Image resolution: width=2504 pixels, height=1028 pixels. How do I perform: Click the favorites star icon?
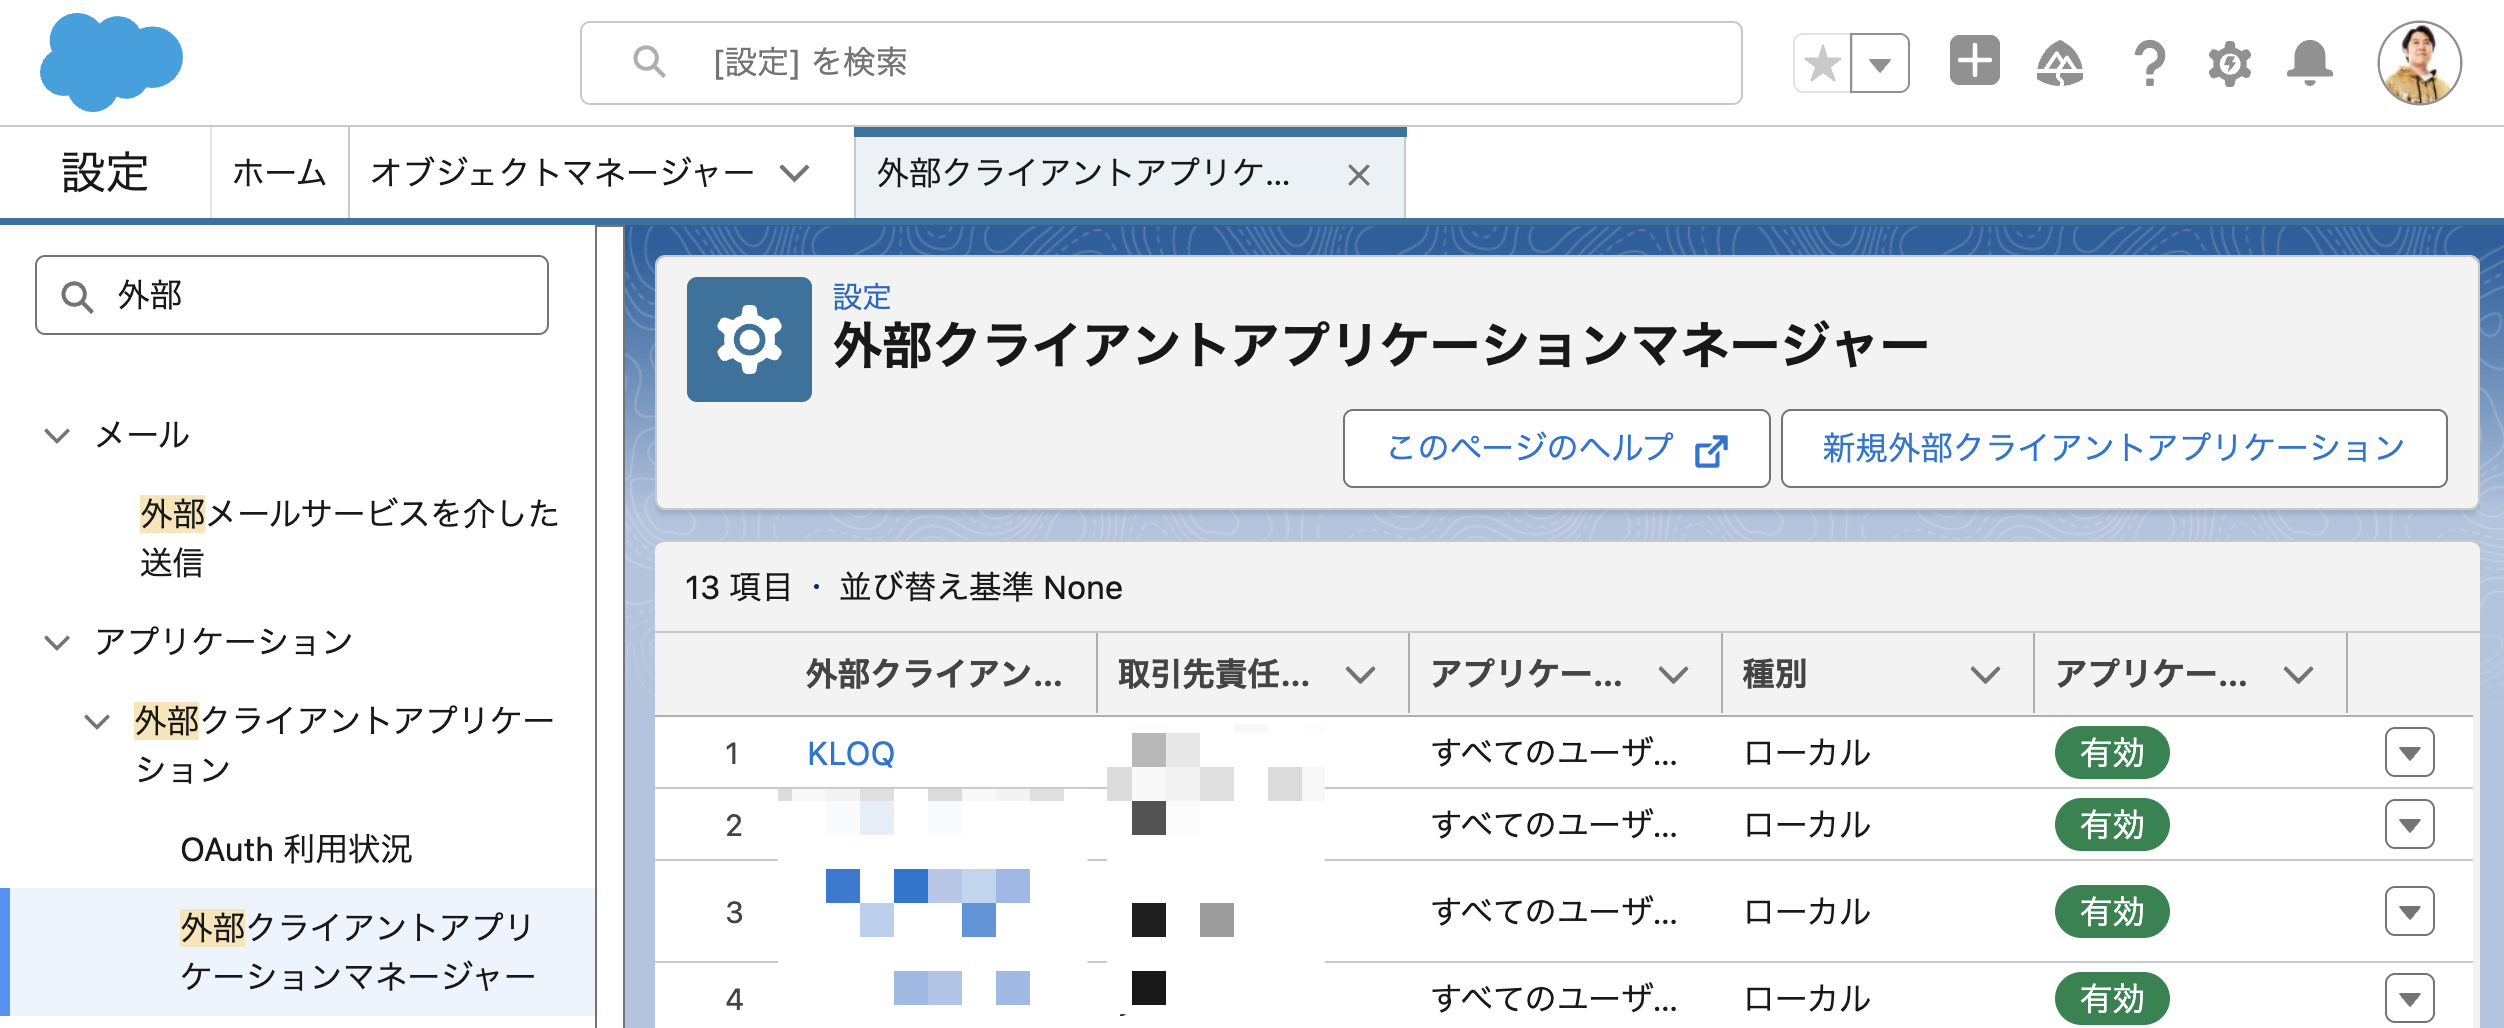[x=1823, y=64]
